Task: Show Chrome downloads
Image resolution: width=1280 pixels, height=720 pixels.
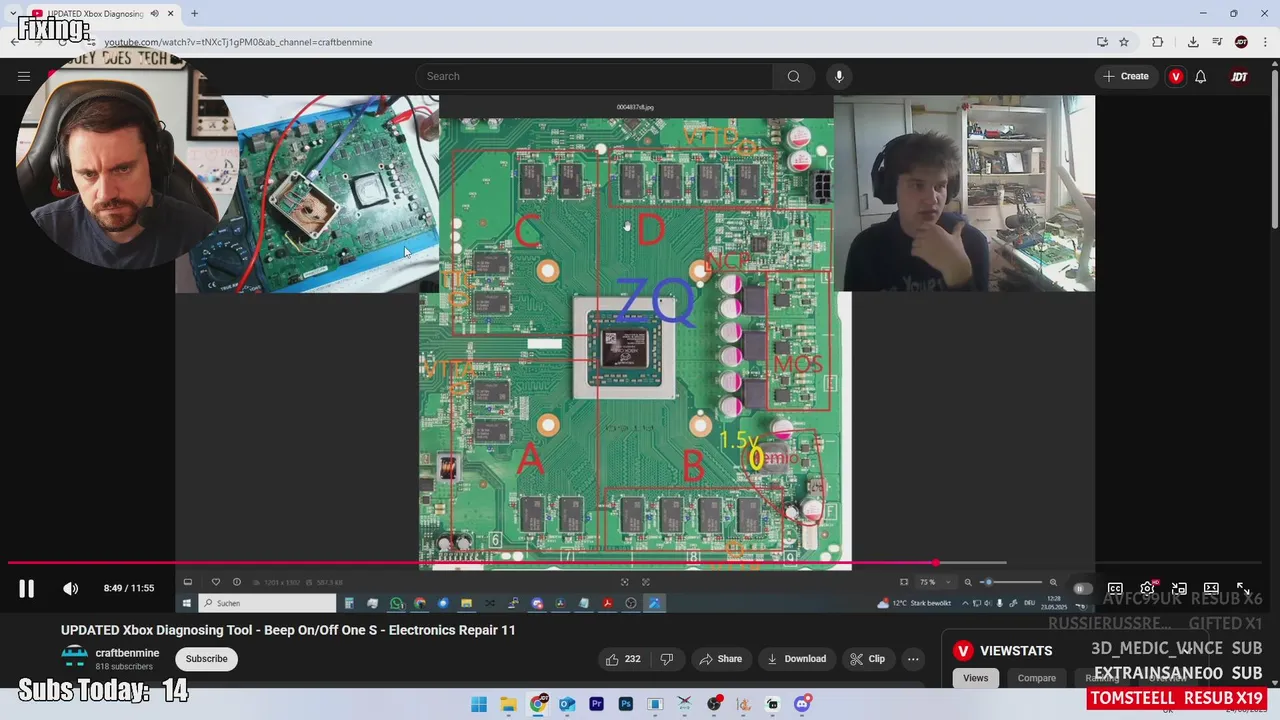Action: click(x=1193, y=42)
